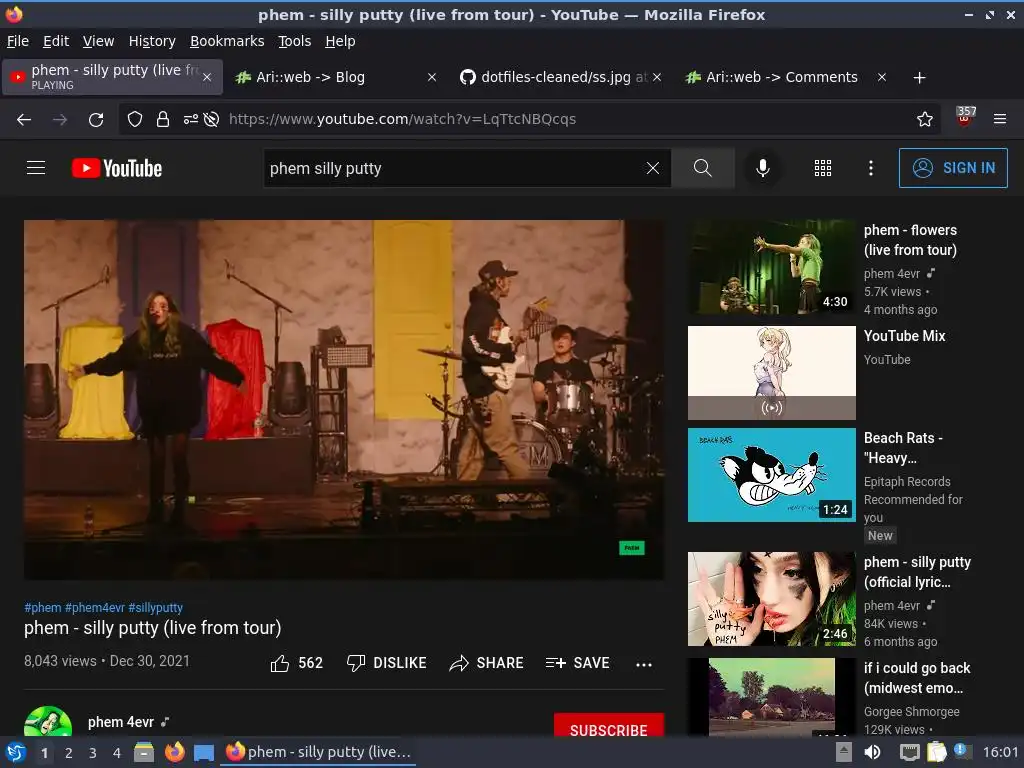The image size is (1024, 768).
Task: Click the YouTube search magnifier button
Action: click(703, 168)
